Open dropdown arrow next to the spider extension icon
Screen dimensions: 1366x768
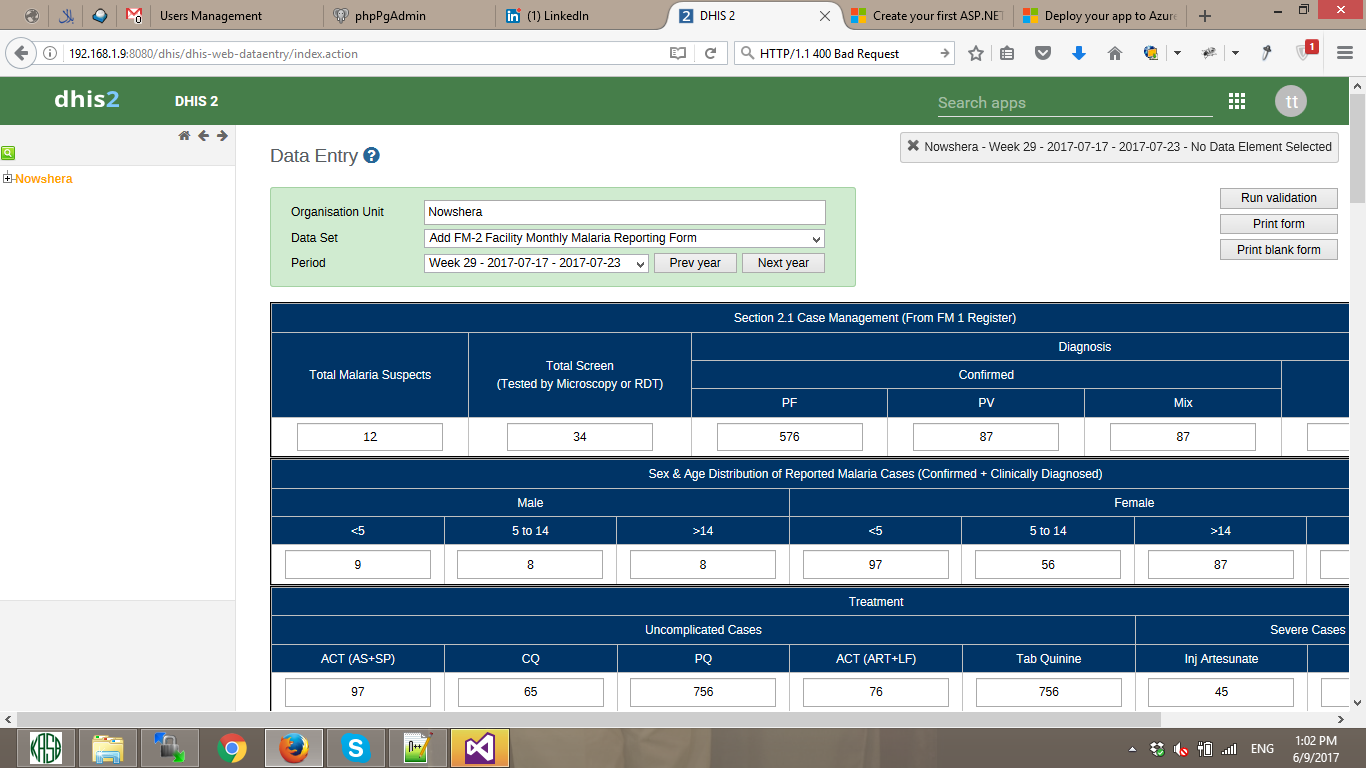[x=1235, y=54]
